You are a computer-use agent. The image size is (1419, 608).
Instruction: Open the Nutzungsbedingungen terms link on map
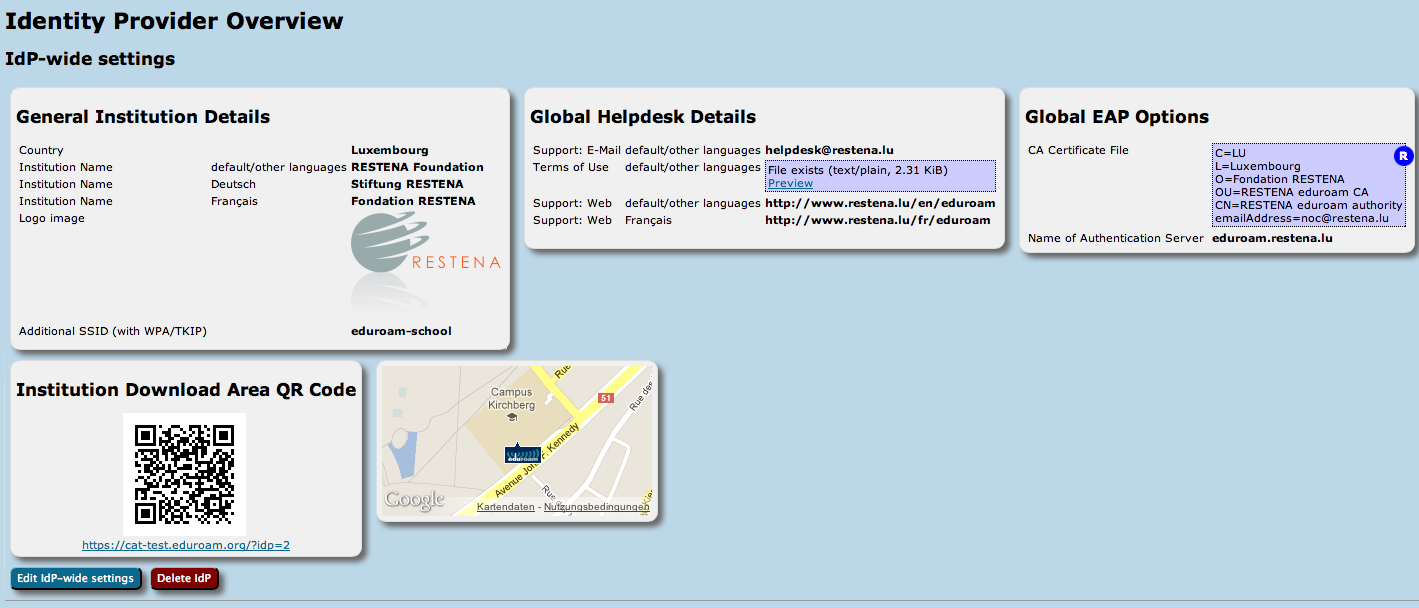(596, 507)
